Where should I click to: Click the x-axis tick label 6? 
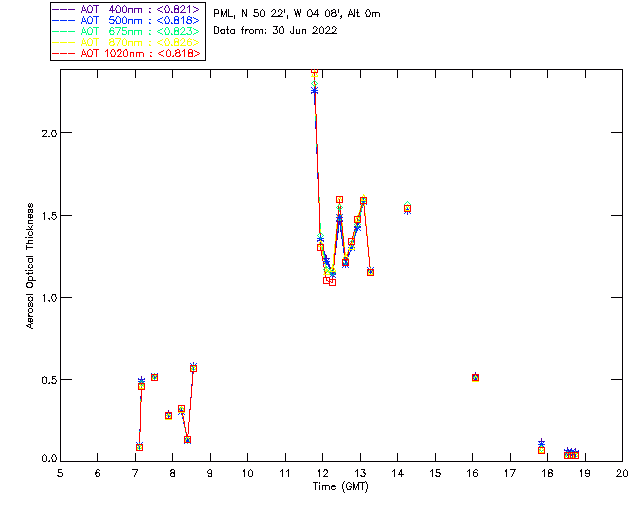[x=98, y=474]
